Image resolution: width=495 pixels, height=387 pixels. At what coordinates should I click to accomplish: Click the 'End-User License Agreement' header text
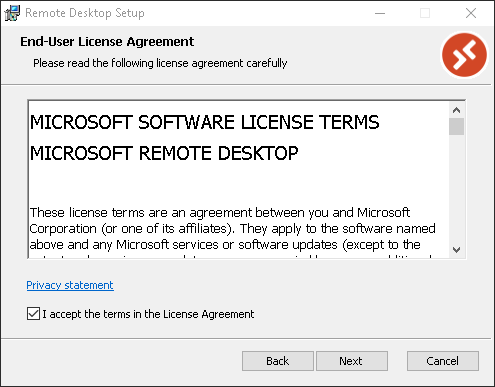pyautogui.click(x=107, y=42)
